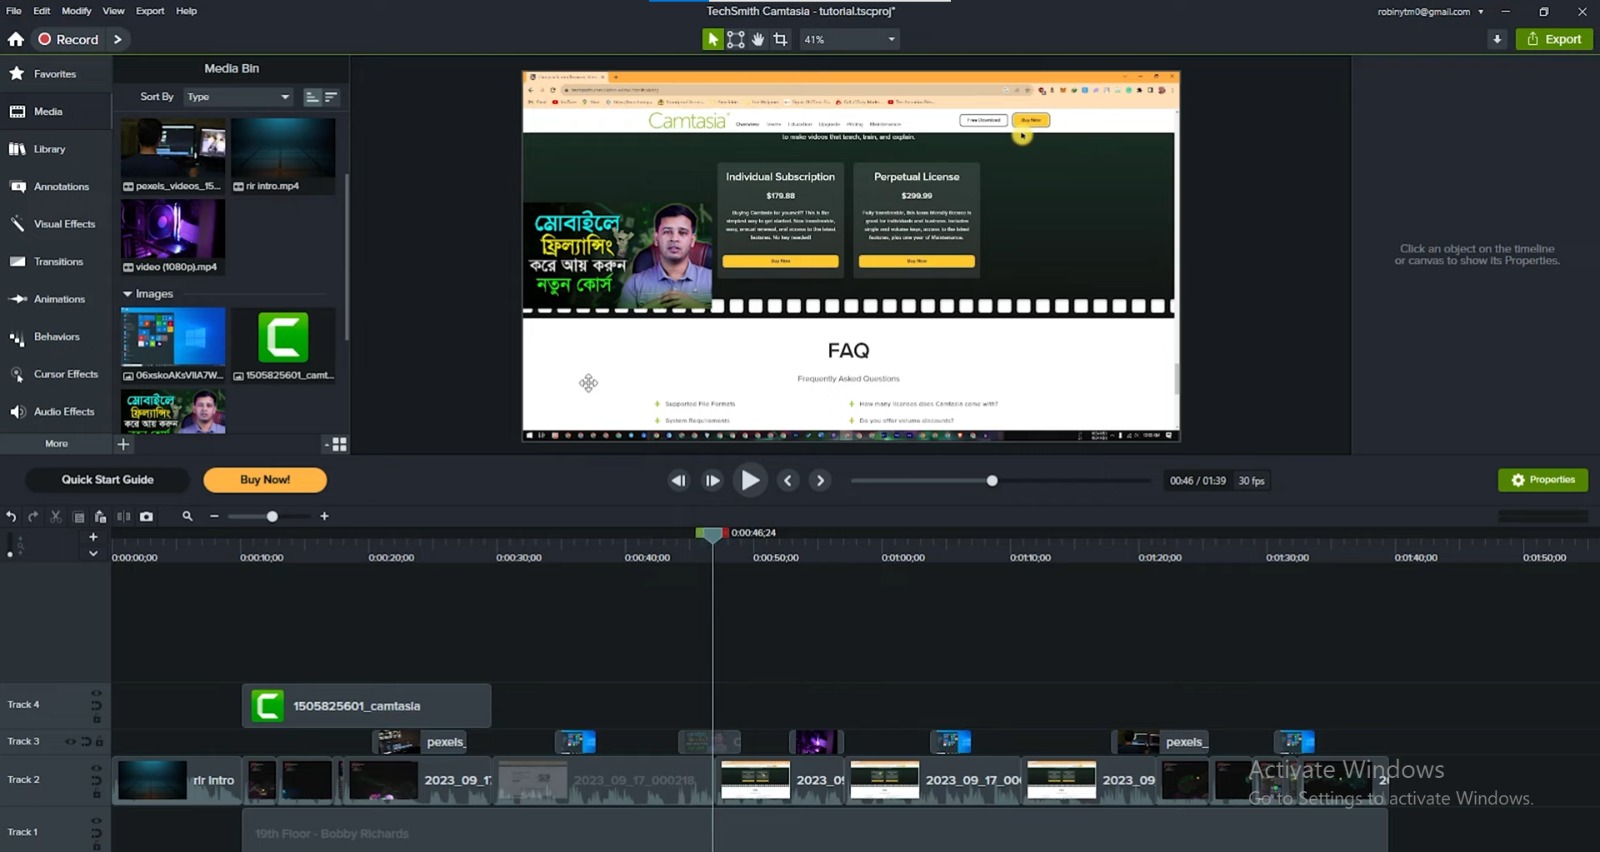Open the View menu
The width and height of the screenshot is (1600, 852).
(x=113, y=11)
